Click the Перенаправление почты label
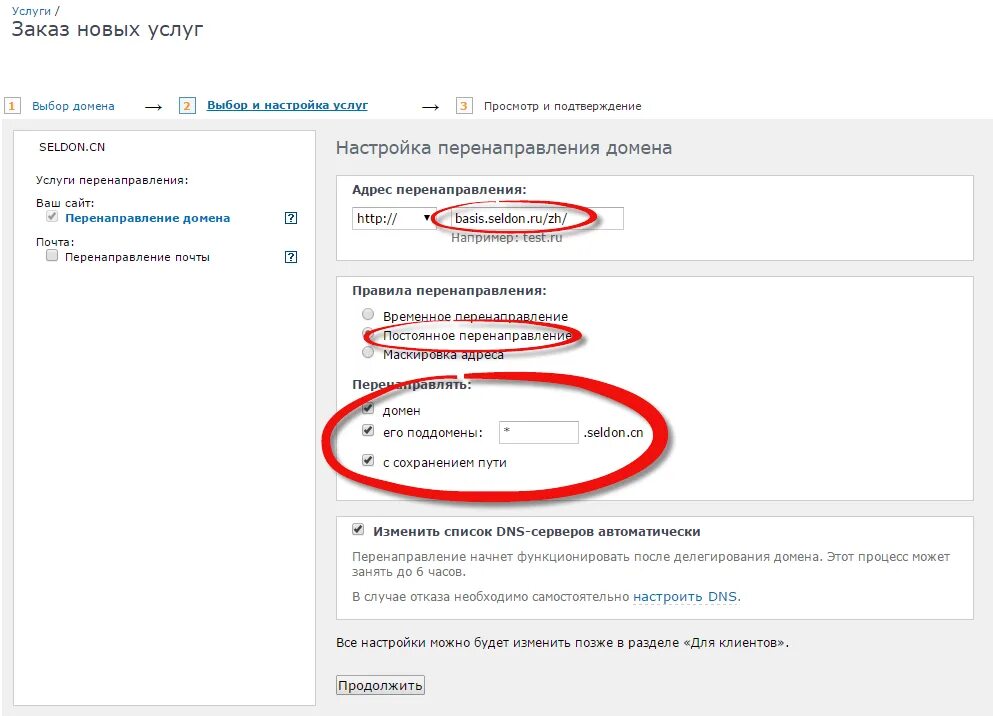The width and height of the screenshot is (993, 716). click(137, 257)
